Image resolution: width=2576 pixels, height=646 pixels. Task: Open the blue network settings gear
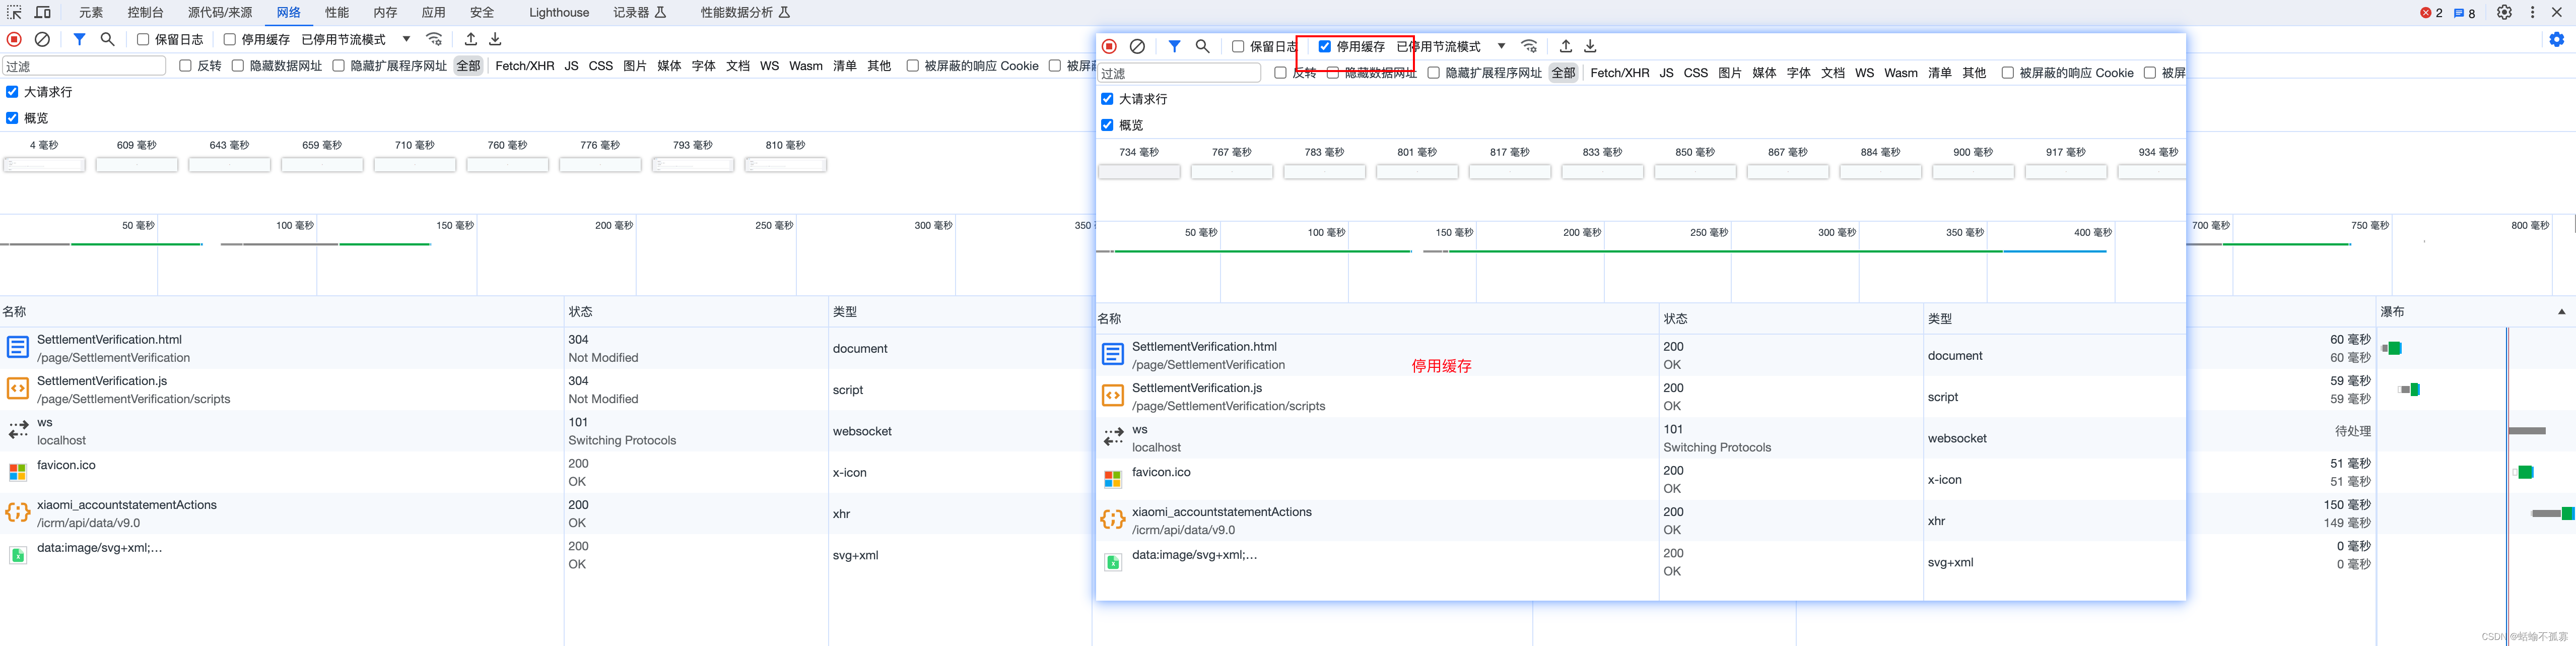click(2556, 39)
